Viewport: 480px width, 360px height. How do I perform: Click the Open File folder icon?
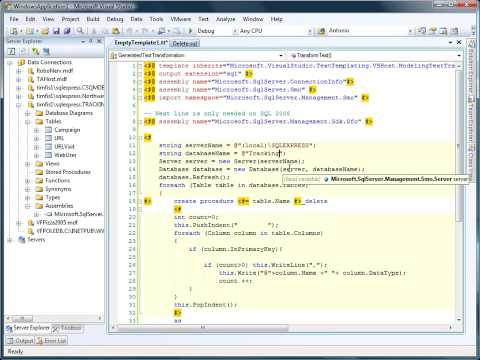point(45,31)
